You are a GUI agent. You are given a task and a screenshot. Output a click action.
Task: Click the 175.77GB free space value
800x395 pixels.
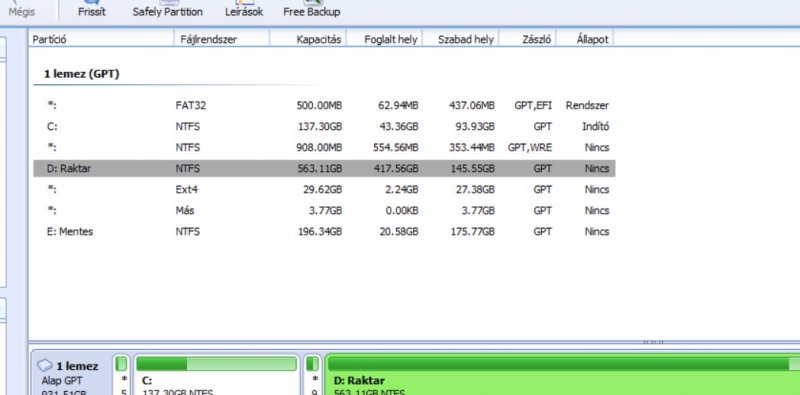(472, 231)
